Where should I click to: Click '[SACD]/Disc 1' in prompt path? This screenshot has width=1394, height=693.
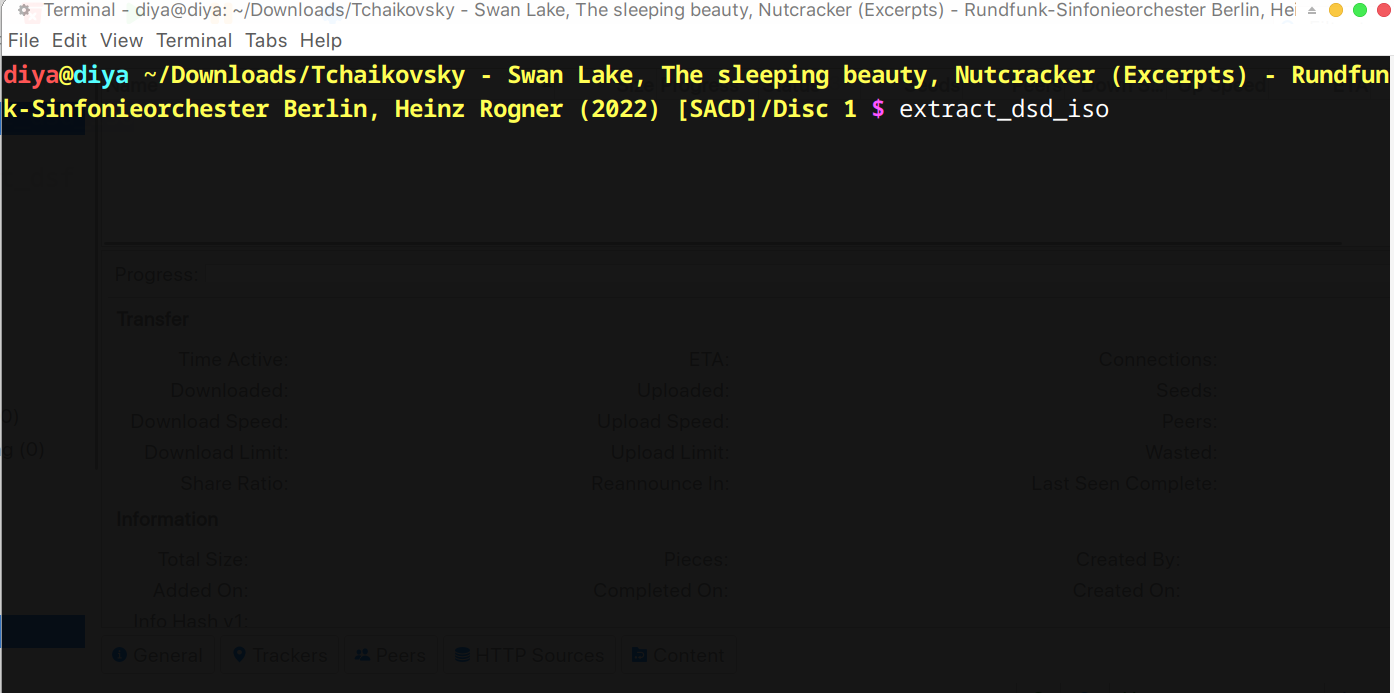click(x=767, y=109)
